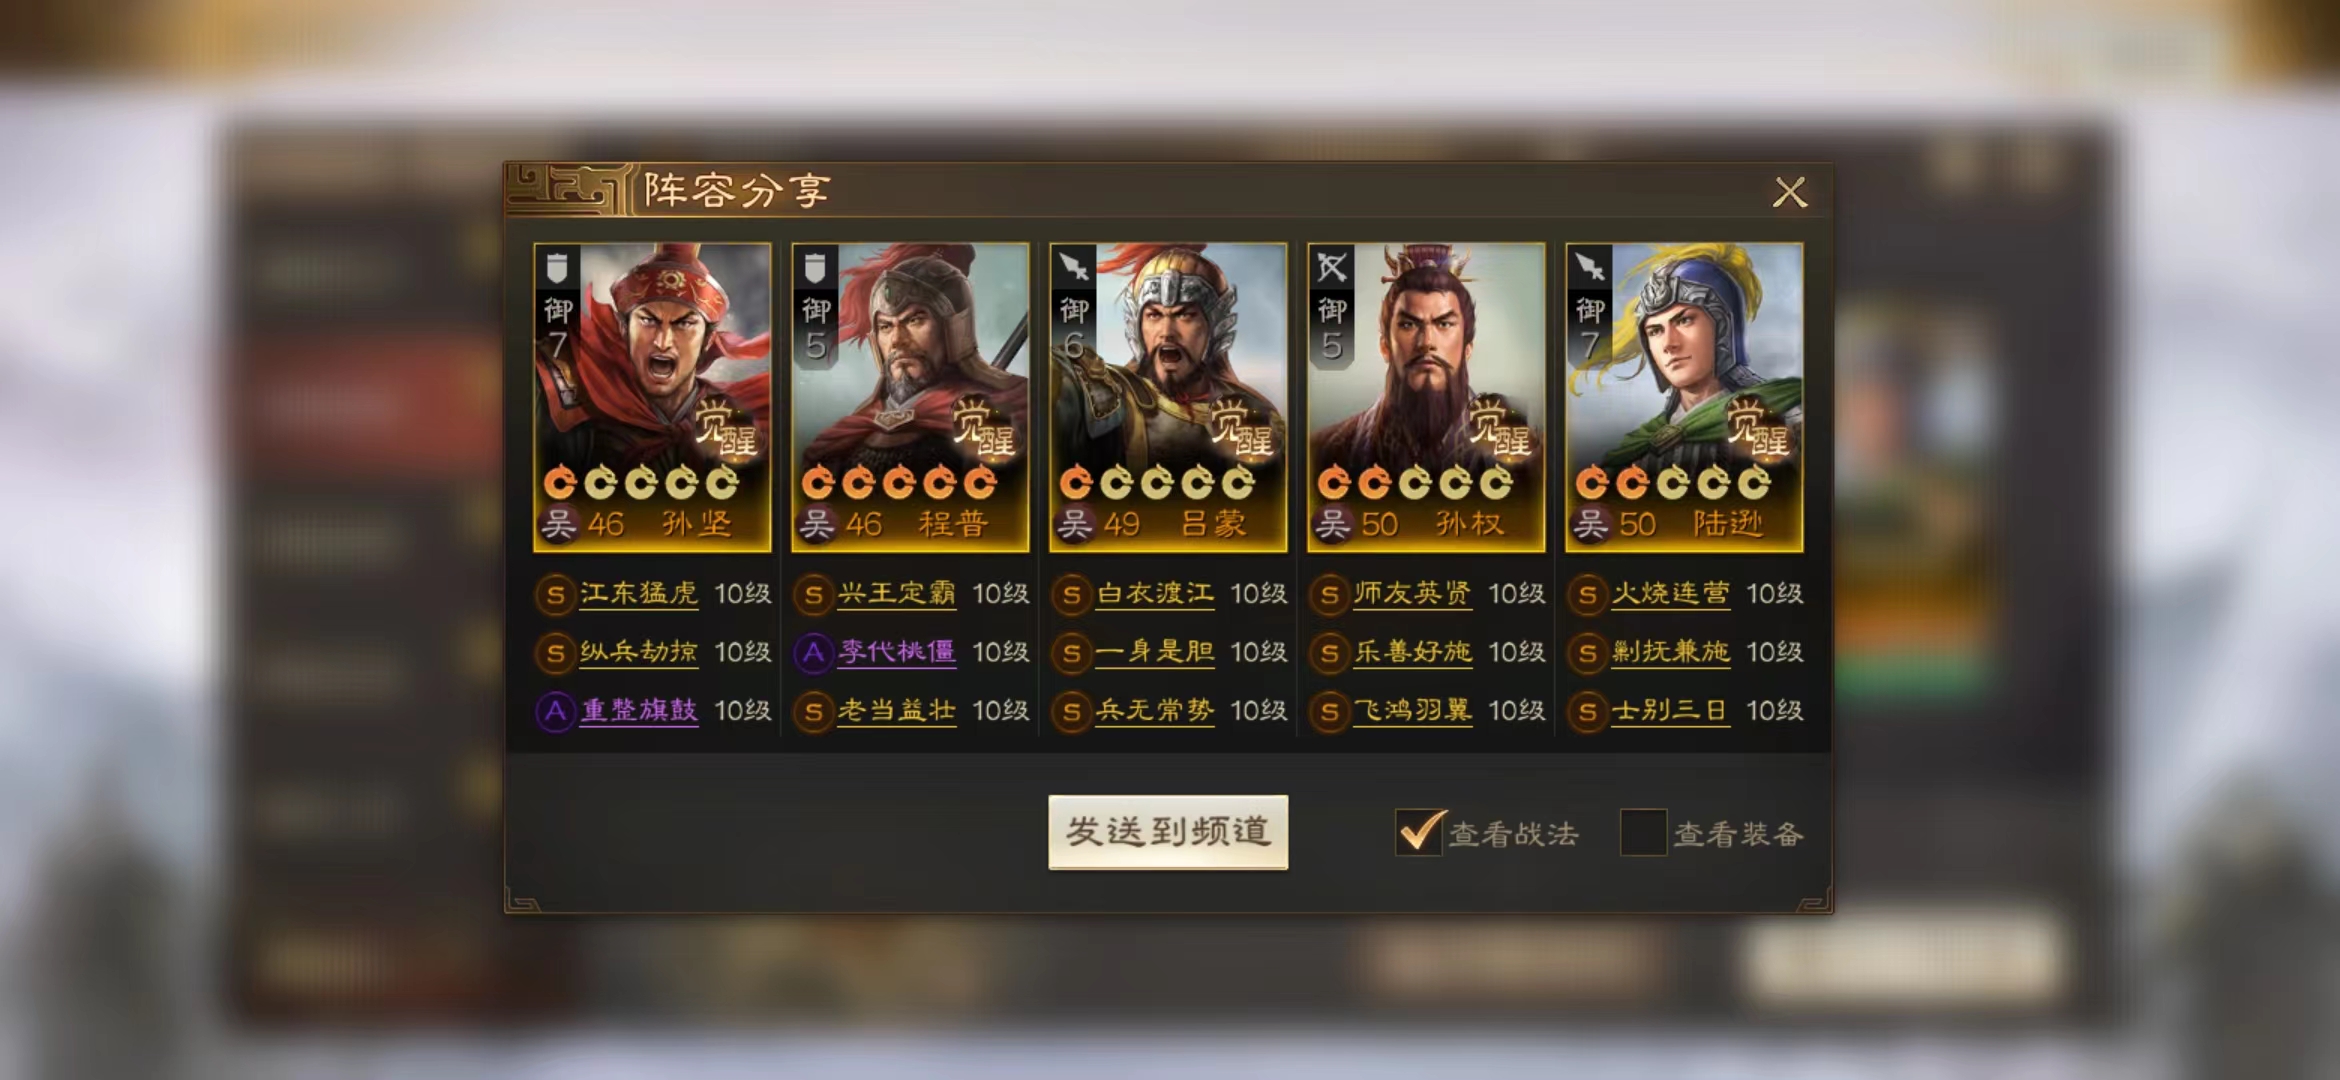This screenshot has height=1080, width=2340.
Task: Enable the 查看装备 checkbox
Action: (x=1643, y=832)
